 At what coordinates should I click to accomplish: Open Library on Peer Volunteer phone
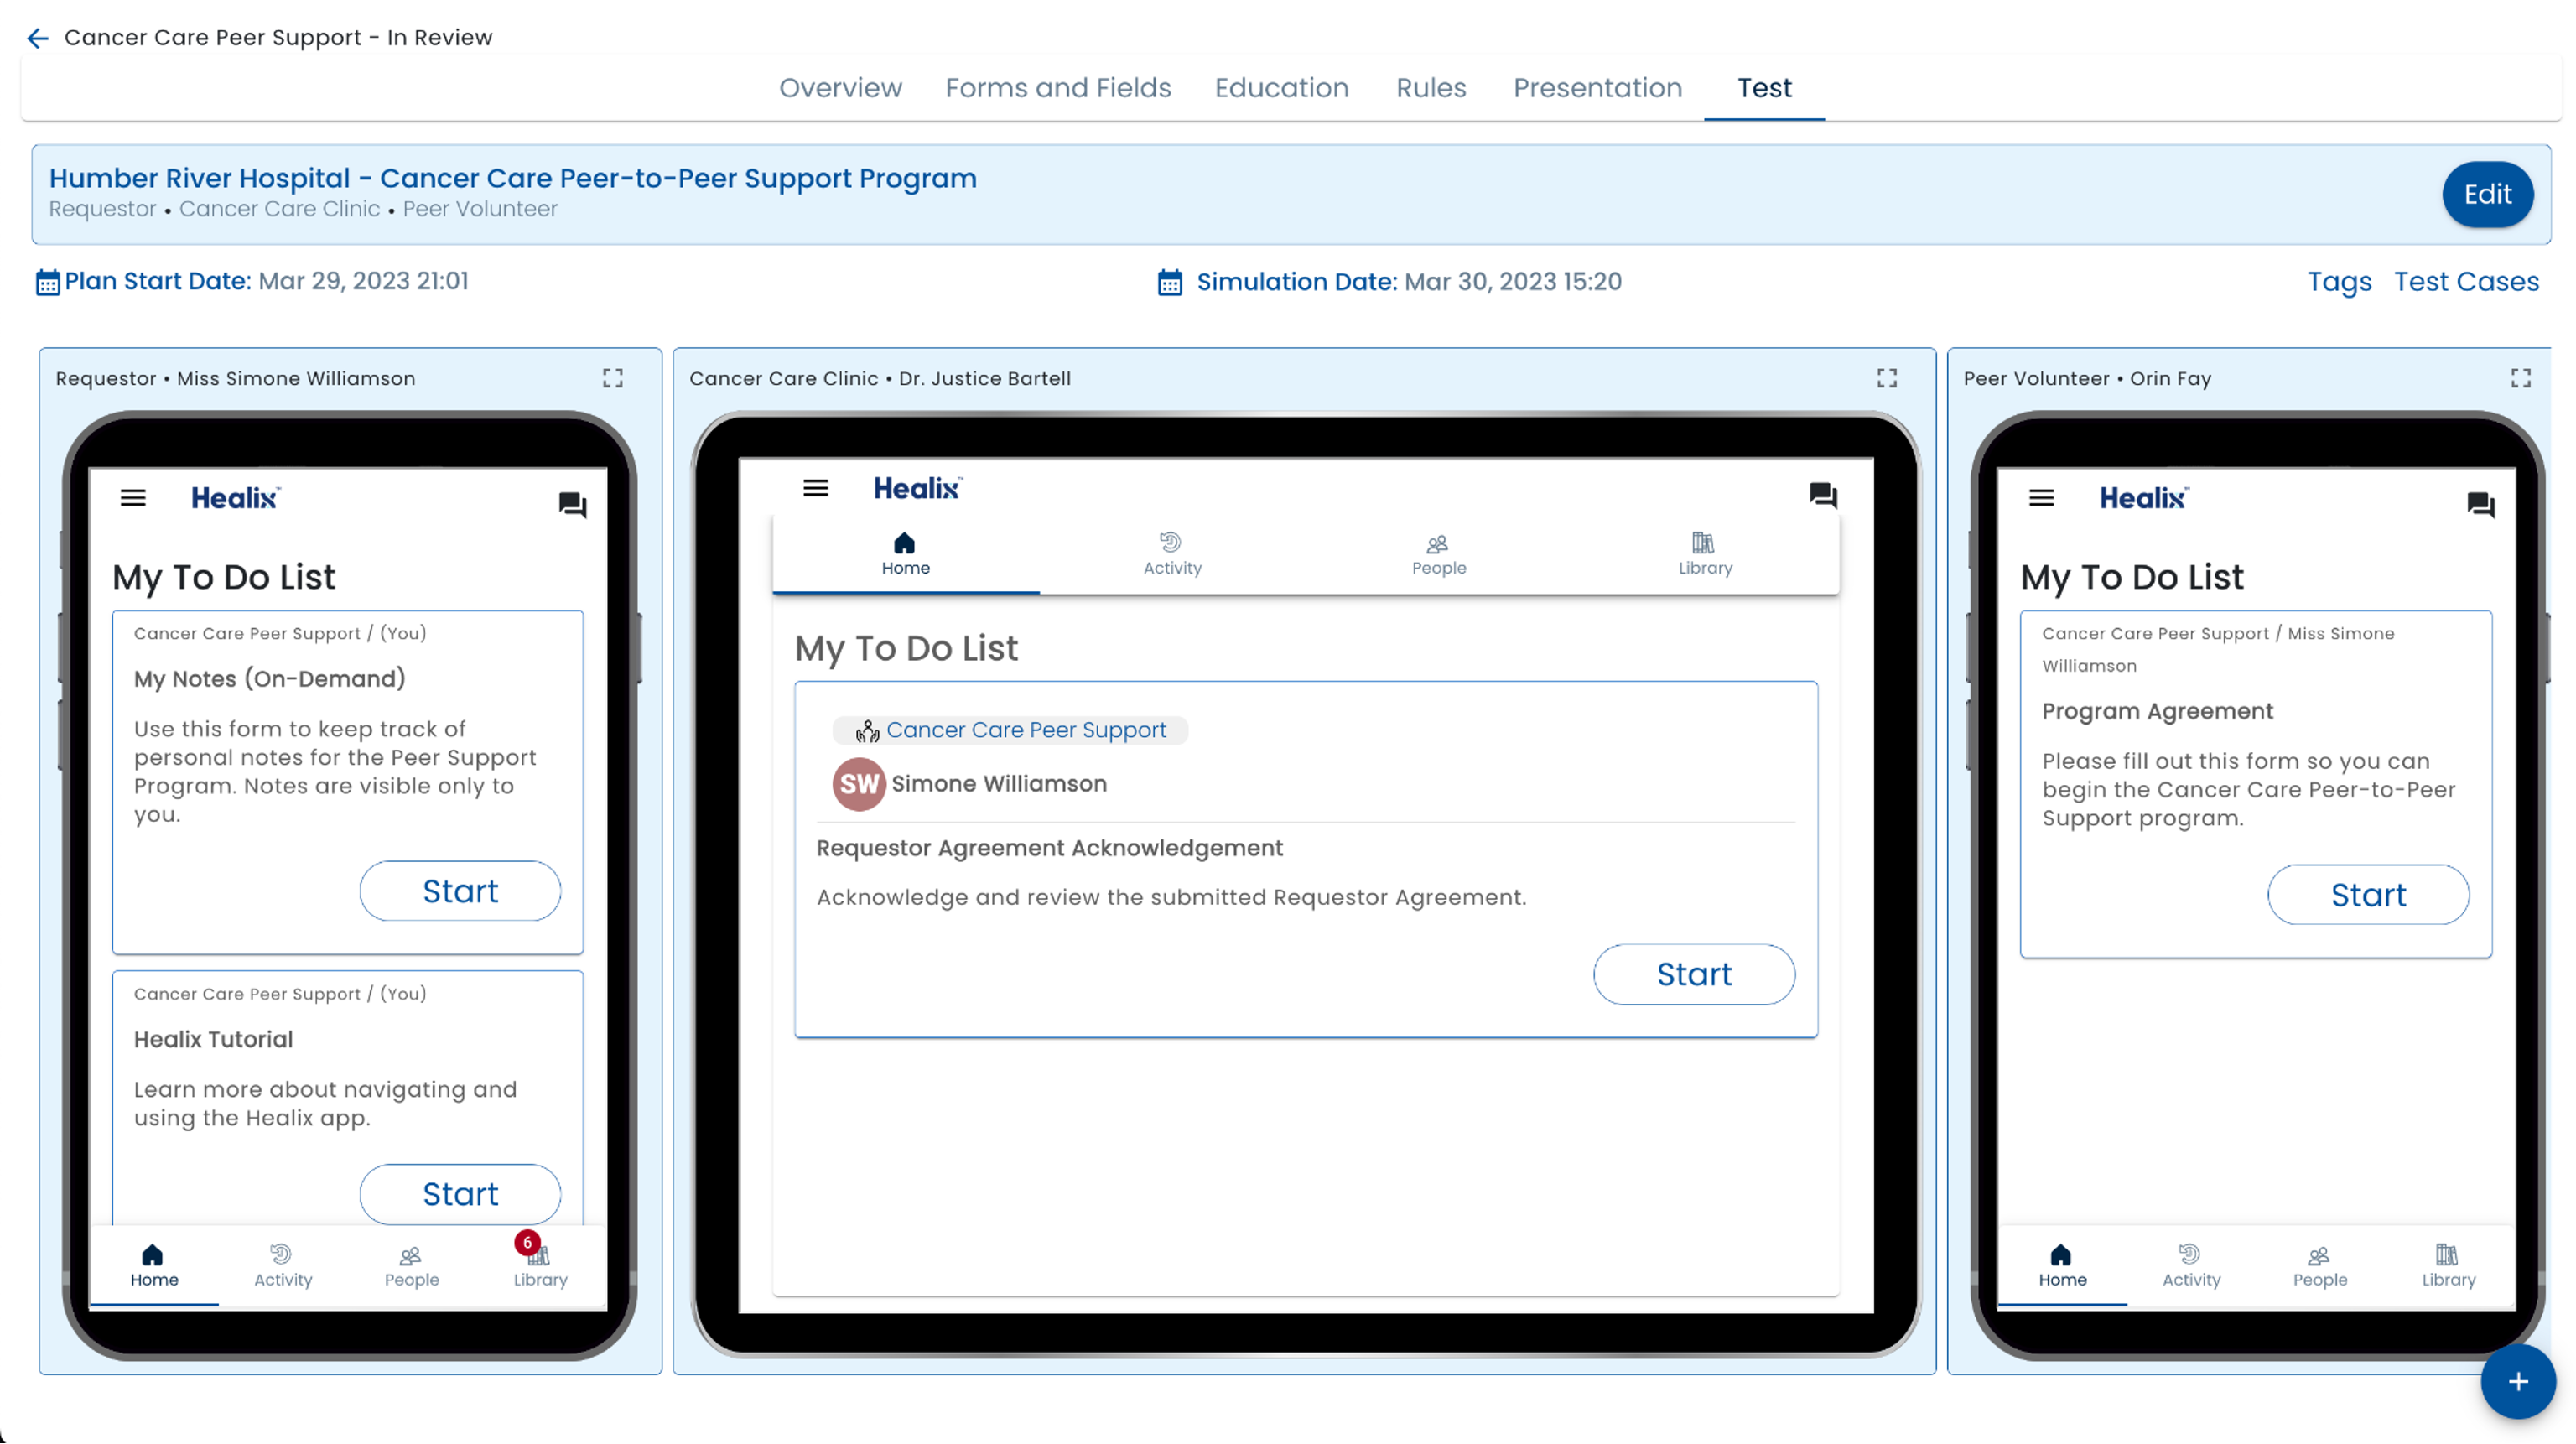[2448, 1266]
